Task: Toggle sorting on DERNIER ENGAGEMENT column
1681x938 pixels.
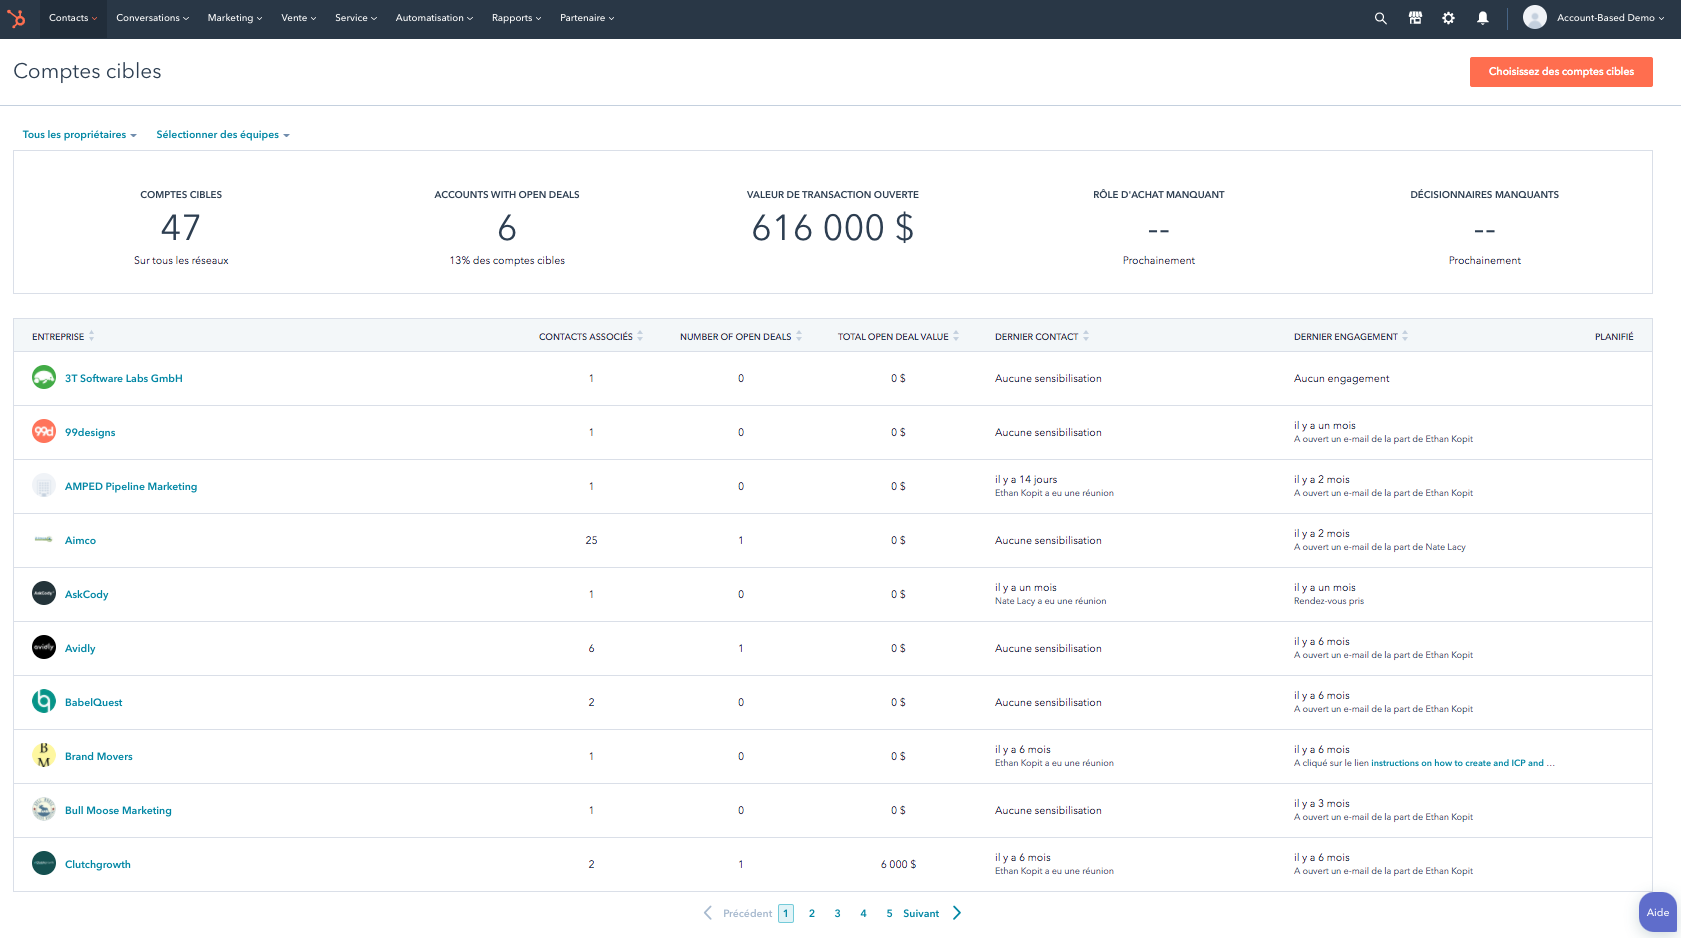Action: coord(1406,336)
